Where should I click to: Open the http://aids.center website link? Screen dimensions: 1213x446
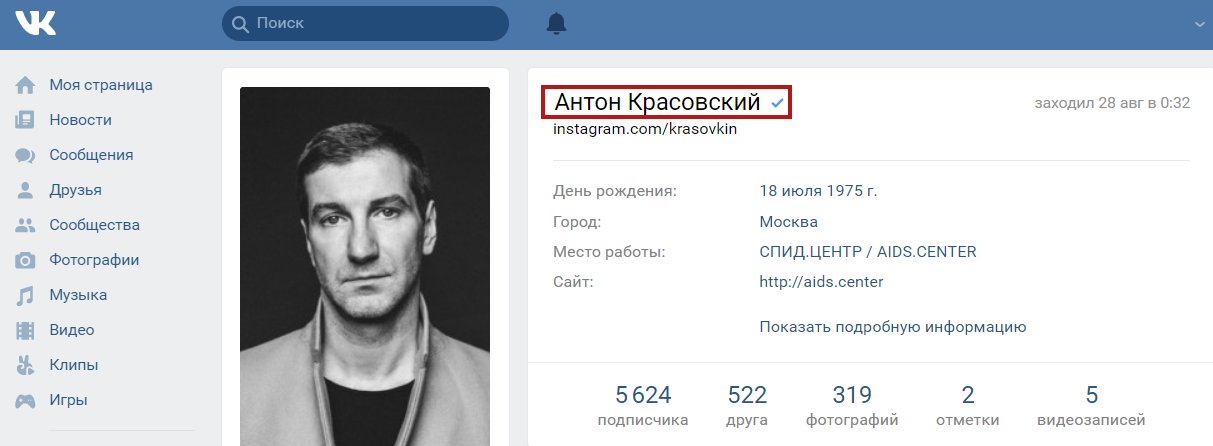pos(821,282)
